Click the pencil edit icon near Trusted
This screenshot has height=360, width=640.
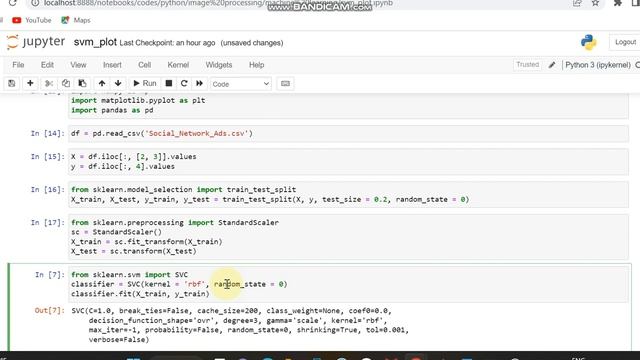click(552, 65)
